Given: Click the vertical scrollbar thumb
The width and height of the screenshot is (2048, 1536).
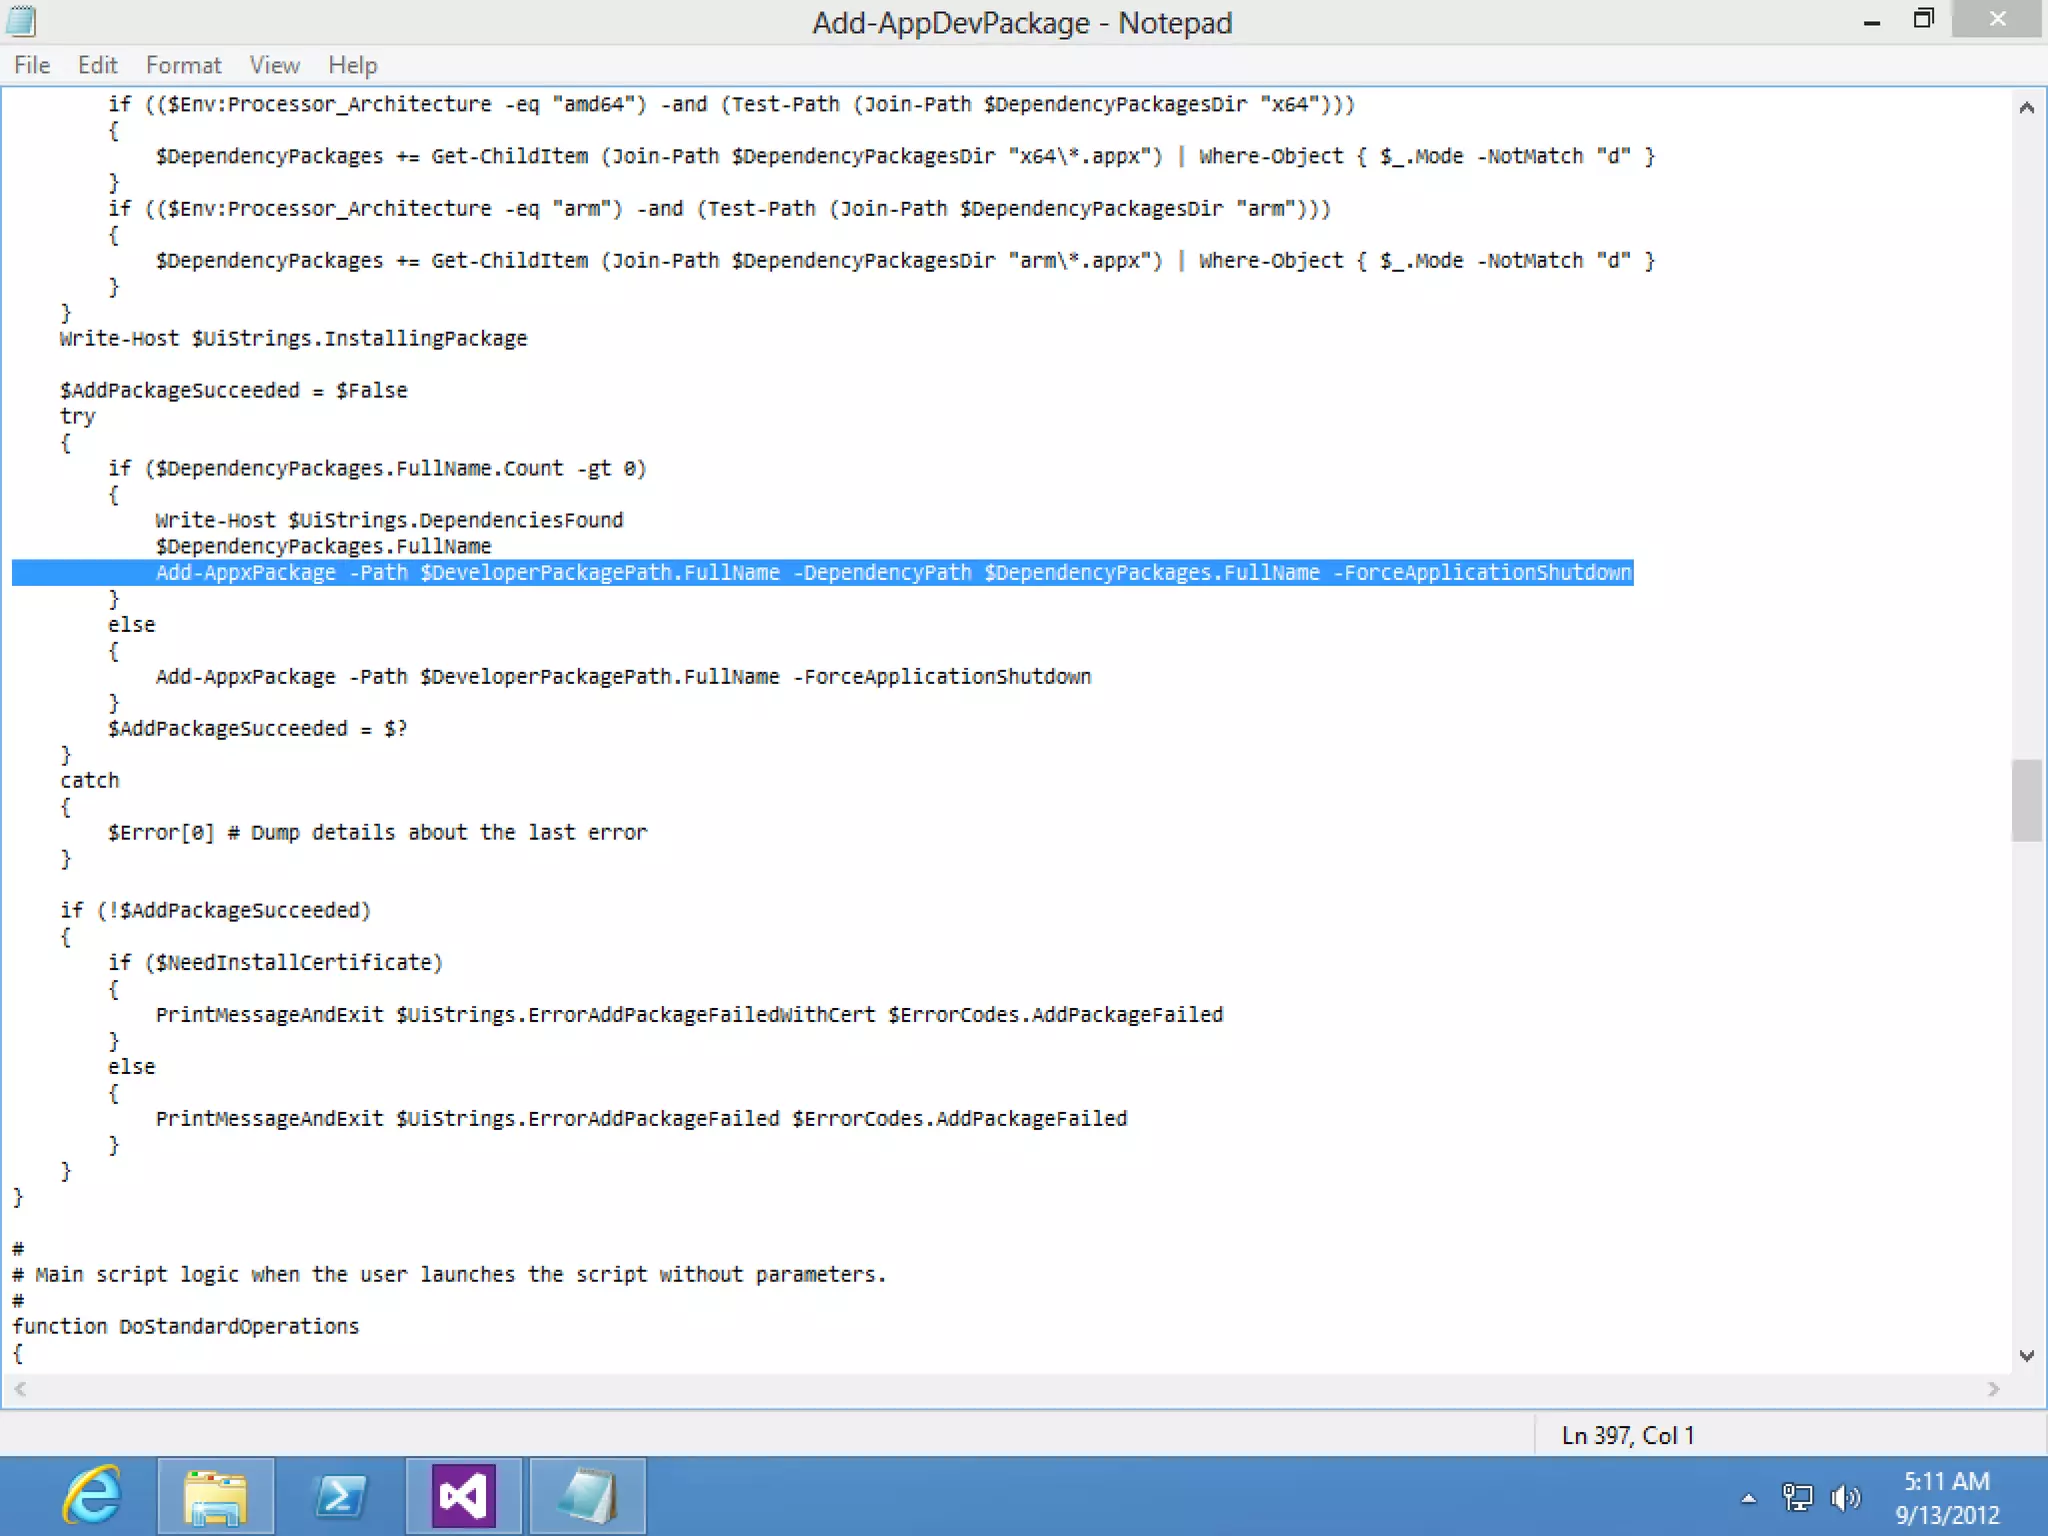Looking at the screenshot, I should click(2026, 800).
